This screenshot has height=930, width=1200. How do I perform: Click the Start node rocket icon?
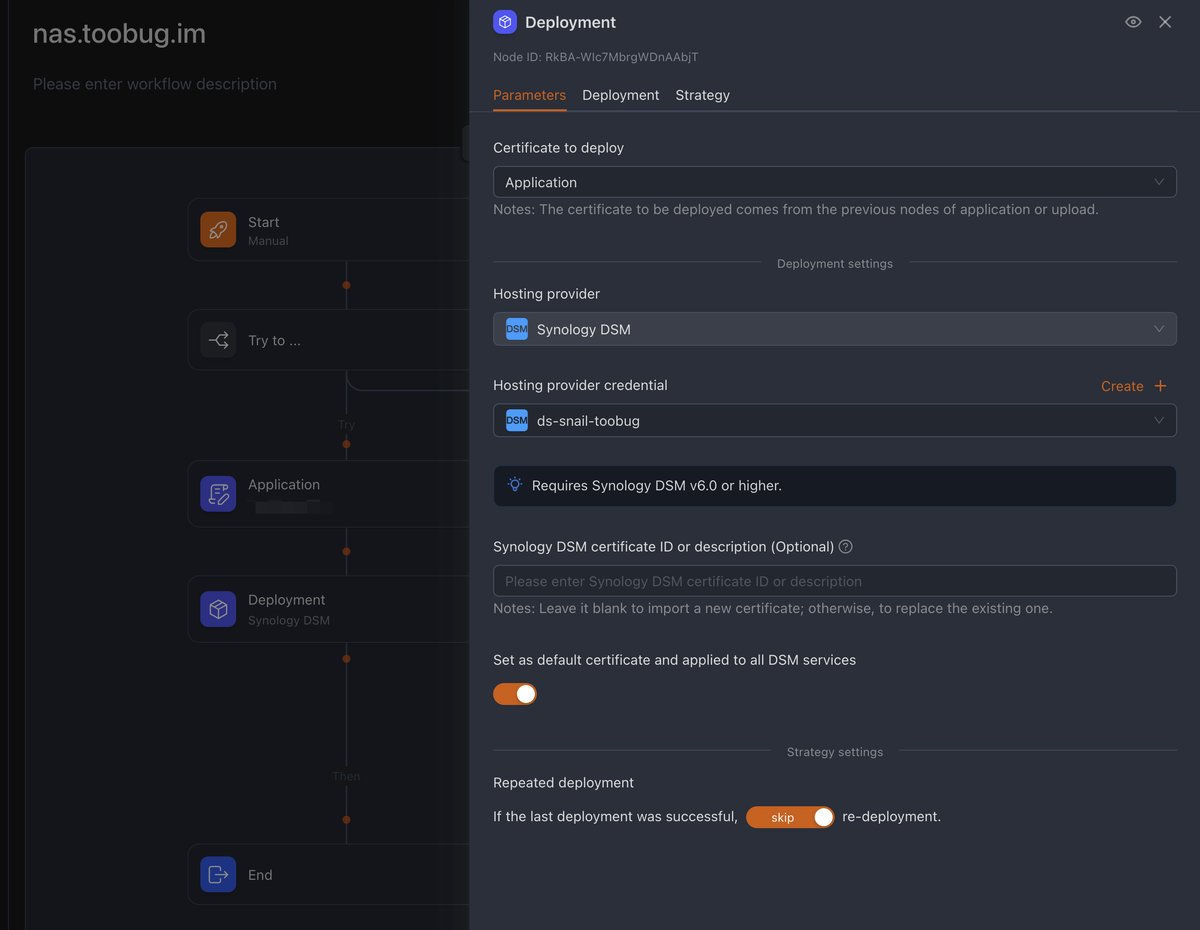[218, 229]
